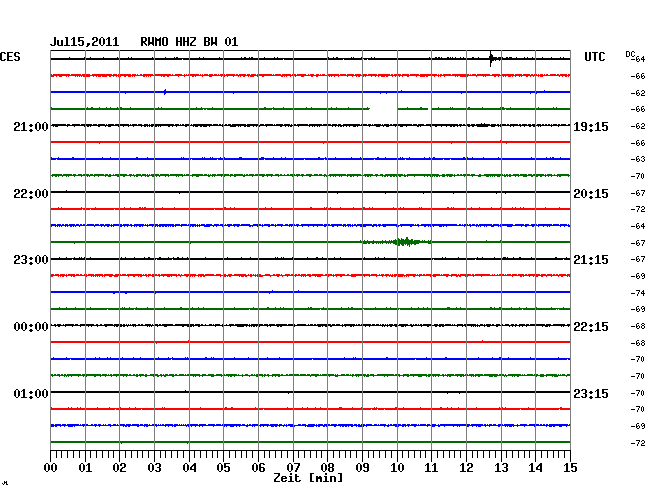Viewport: 650px width, 494px height.
Task: Click minute label 10 on the time axis
Action: pyautogui.click(x=397, y=468)
